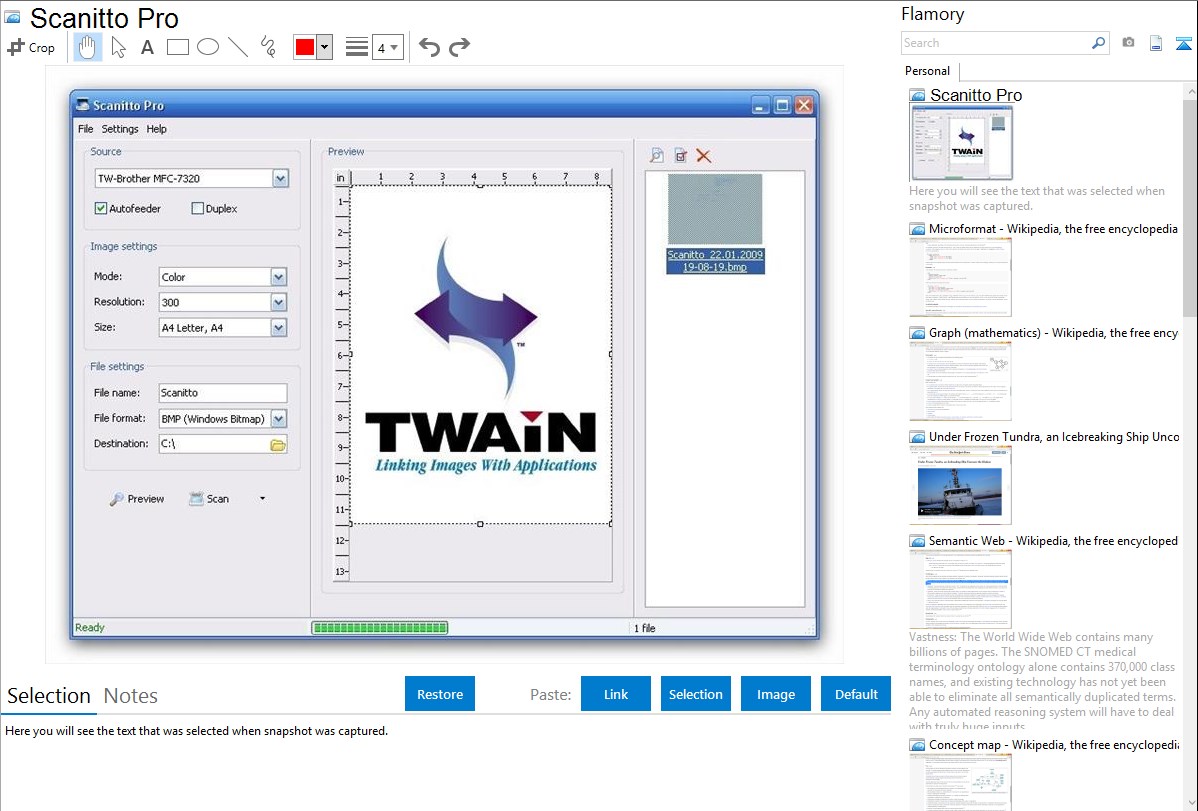The image size is (1198, 811).
Task: Click the icon beside Semantic Web snapshot title
Action: coord(917,540)
